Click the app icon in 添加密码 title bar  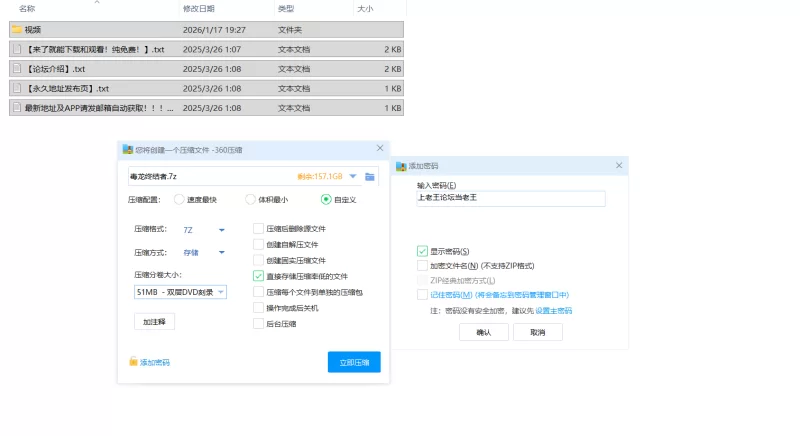coord(401,166)
